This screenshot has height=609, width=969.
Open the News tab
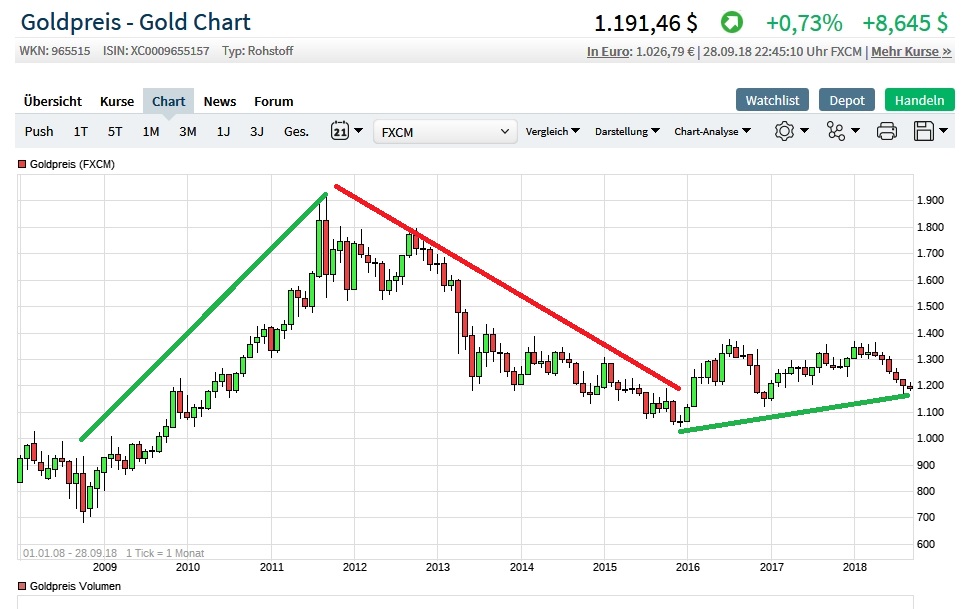click(220, 101)
